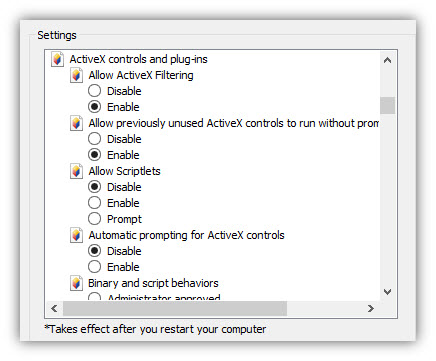Select Disable under Allow ActiveX Filtering
The height and width of the screenshot is (361, 436).
click(x=95, y=91)
